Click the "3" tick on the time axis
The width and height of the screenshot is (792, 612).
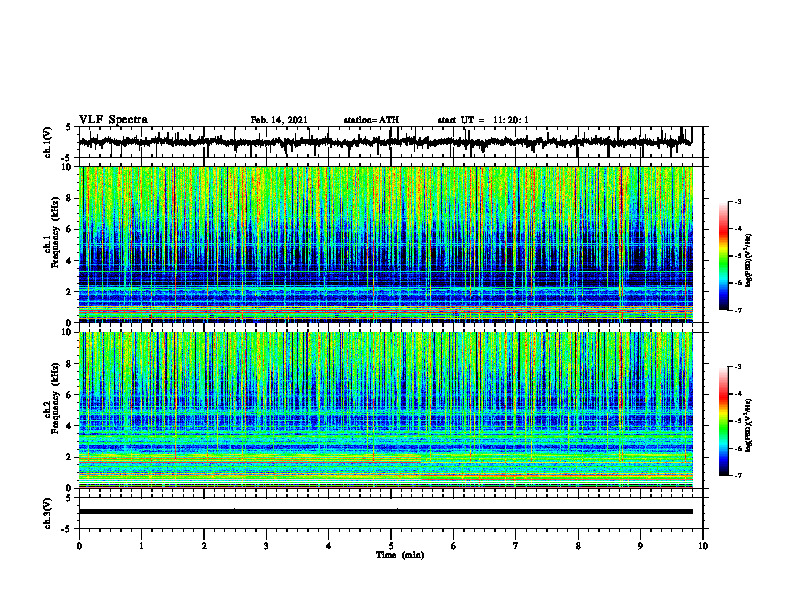coord(266,546)
